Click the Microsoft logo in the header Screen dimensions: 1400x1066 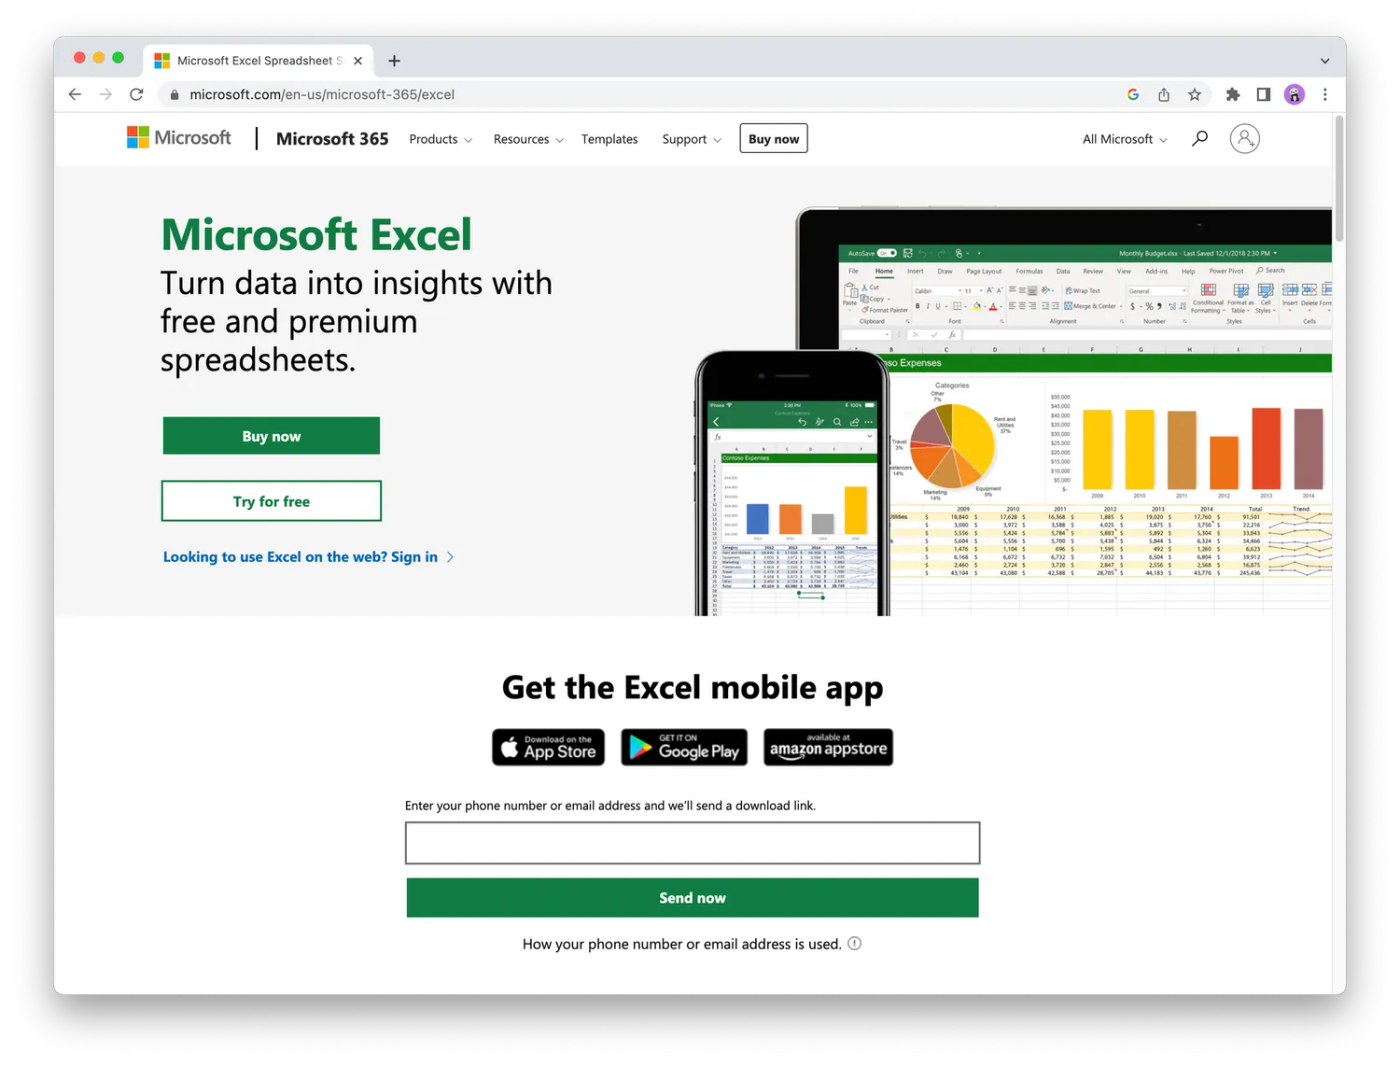pos(178,137)
